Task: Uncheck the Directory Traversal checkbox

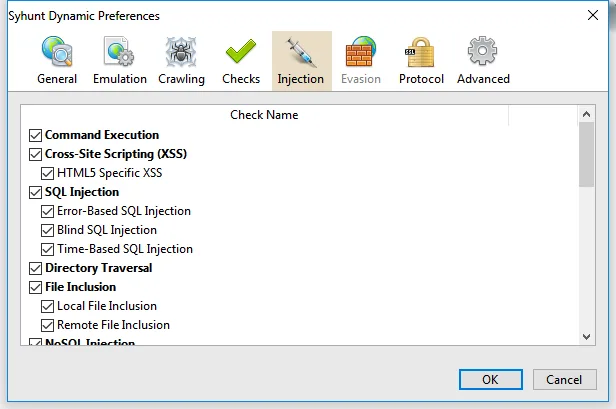Action: 35,268
